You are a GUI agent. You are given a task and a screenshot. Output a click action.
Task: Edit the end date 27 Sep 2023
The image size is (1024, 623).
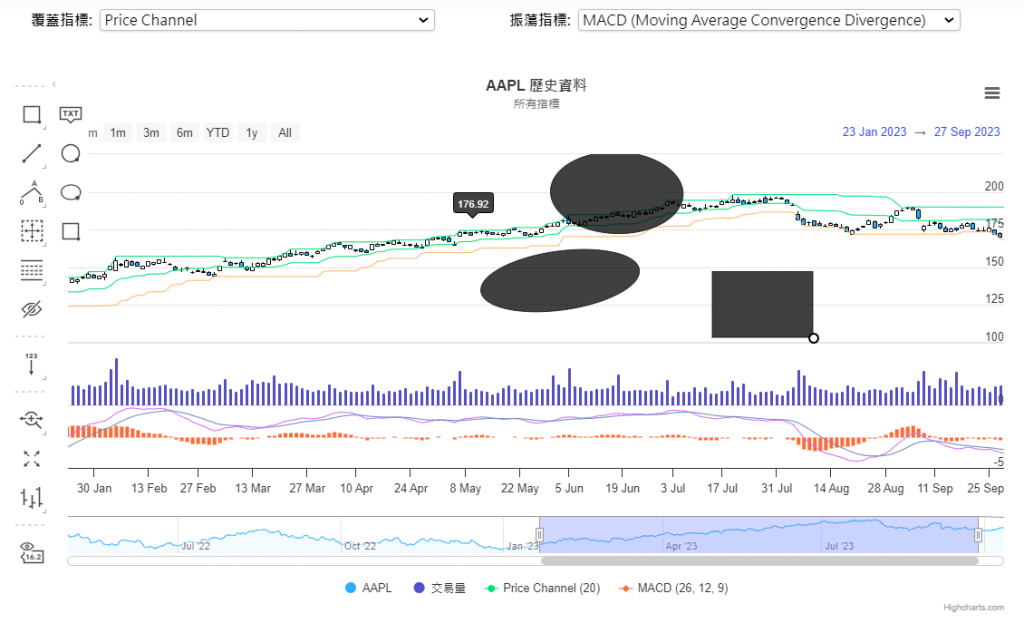967,132
